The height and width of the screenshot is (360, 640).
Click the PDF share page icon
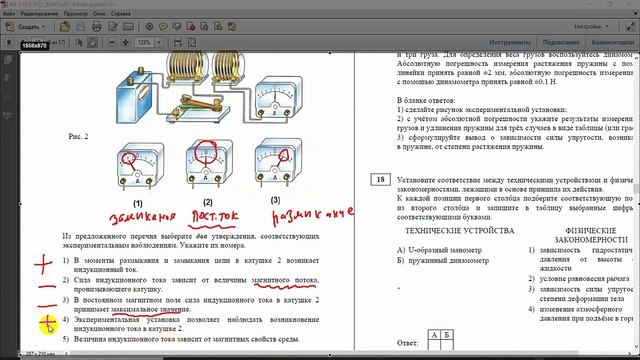[218, 27]
